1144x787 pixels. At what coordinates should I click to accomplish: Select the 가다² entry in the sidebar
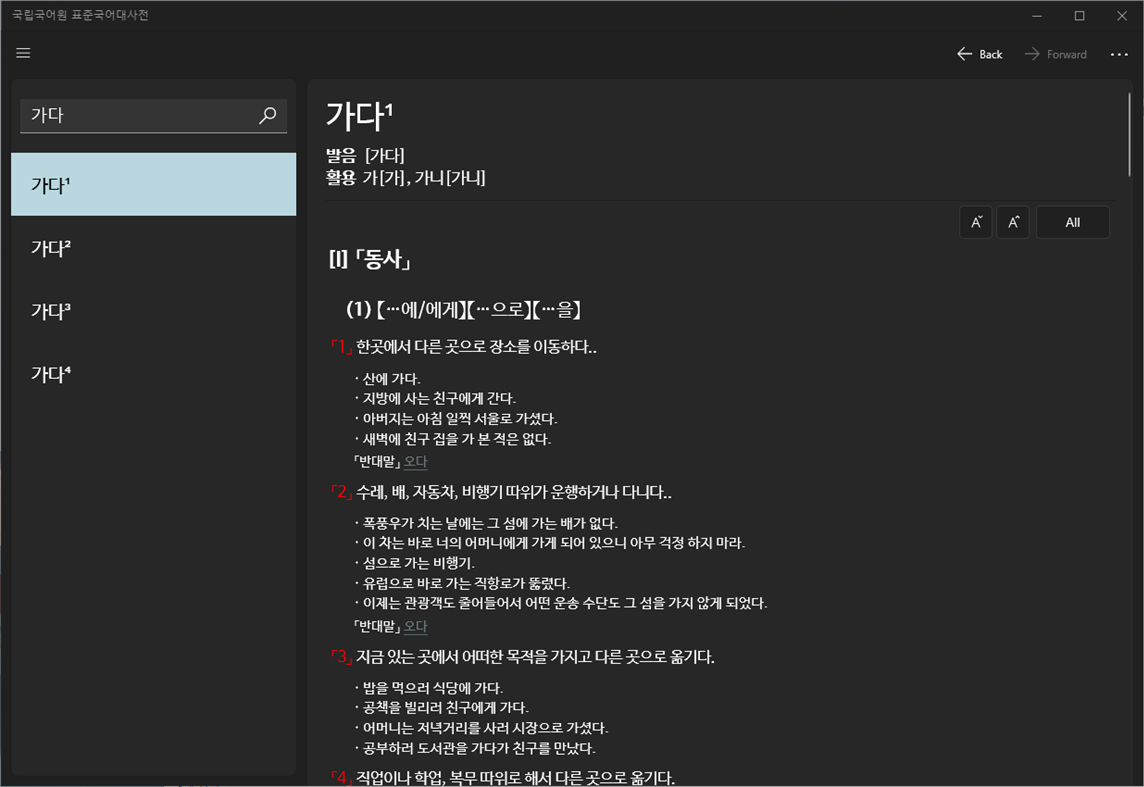(153, 247)
